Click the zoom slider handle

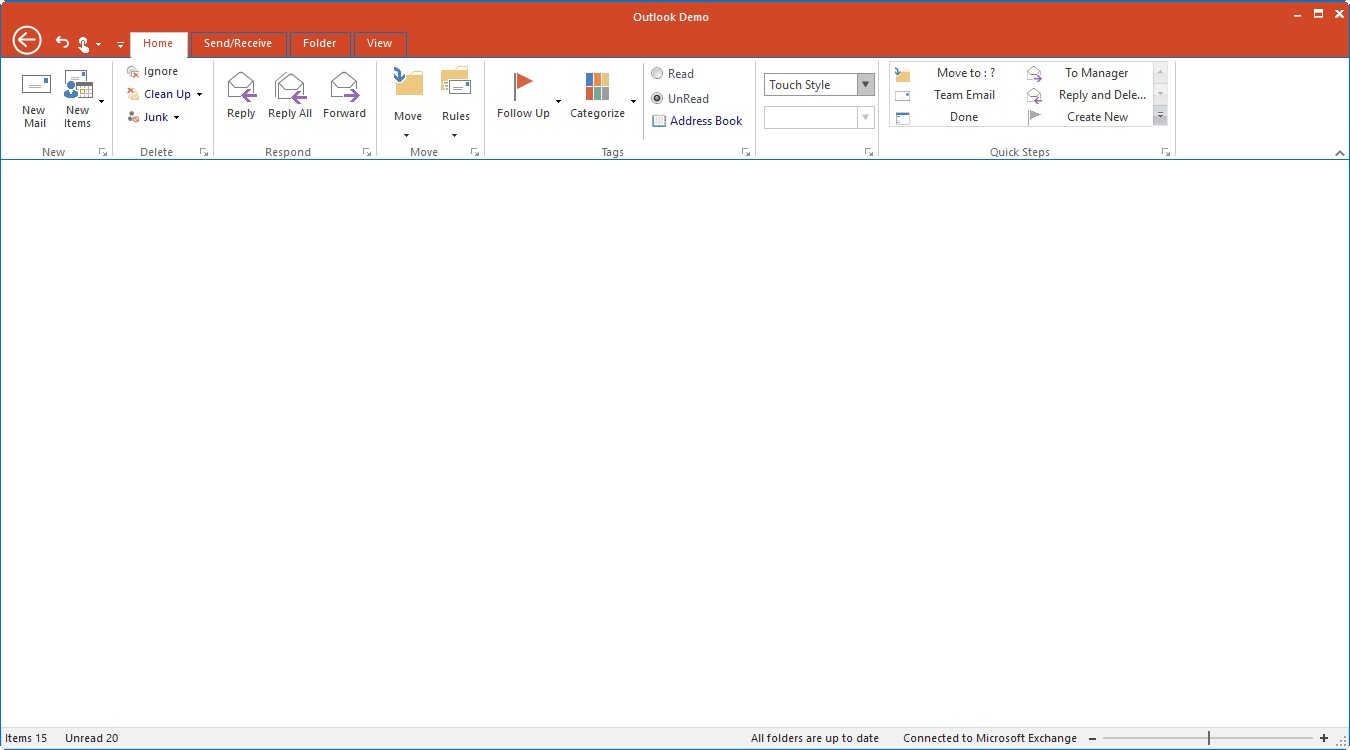click(1209, 738)
